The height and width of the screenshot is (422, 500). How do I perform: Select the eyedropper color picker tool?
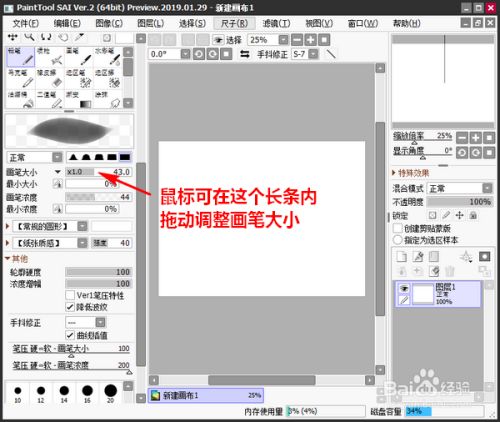click(79, 37)
